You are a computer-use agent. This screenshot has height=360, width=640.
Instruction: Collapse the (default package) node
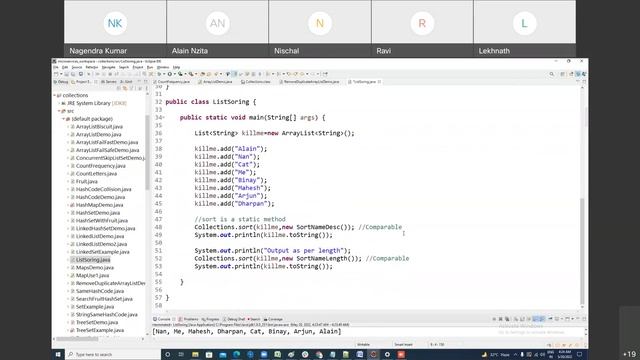click(63, 119)
